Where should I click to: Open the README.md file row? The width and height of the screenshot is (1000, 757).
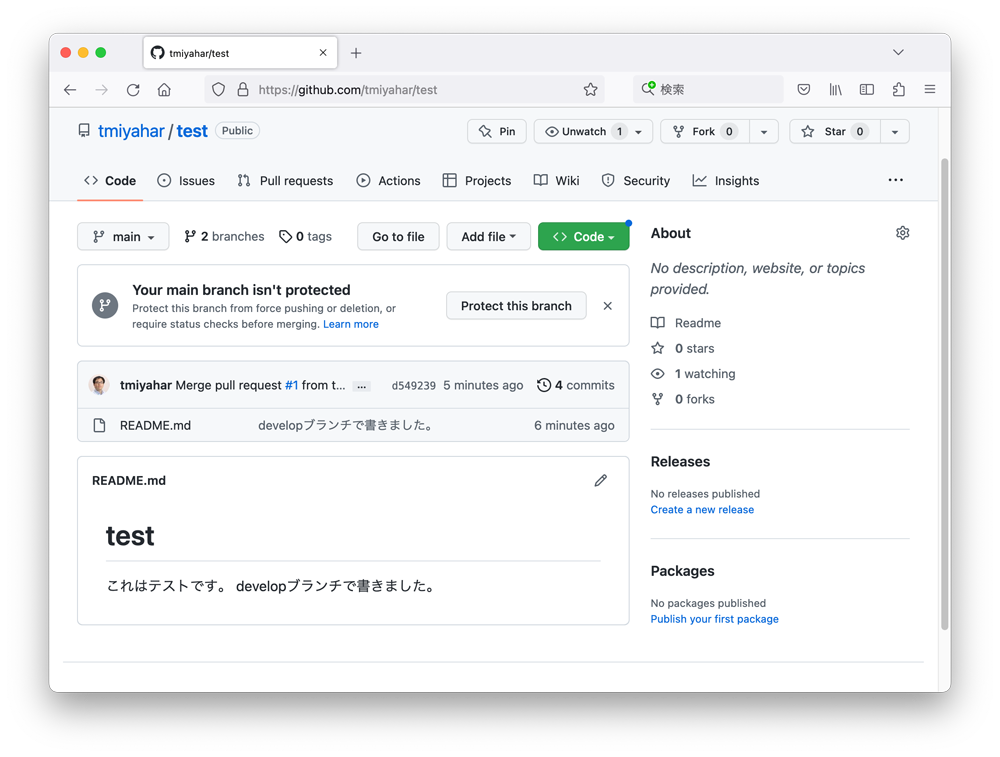(x=353, y=425)
